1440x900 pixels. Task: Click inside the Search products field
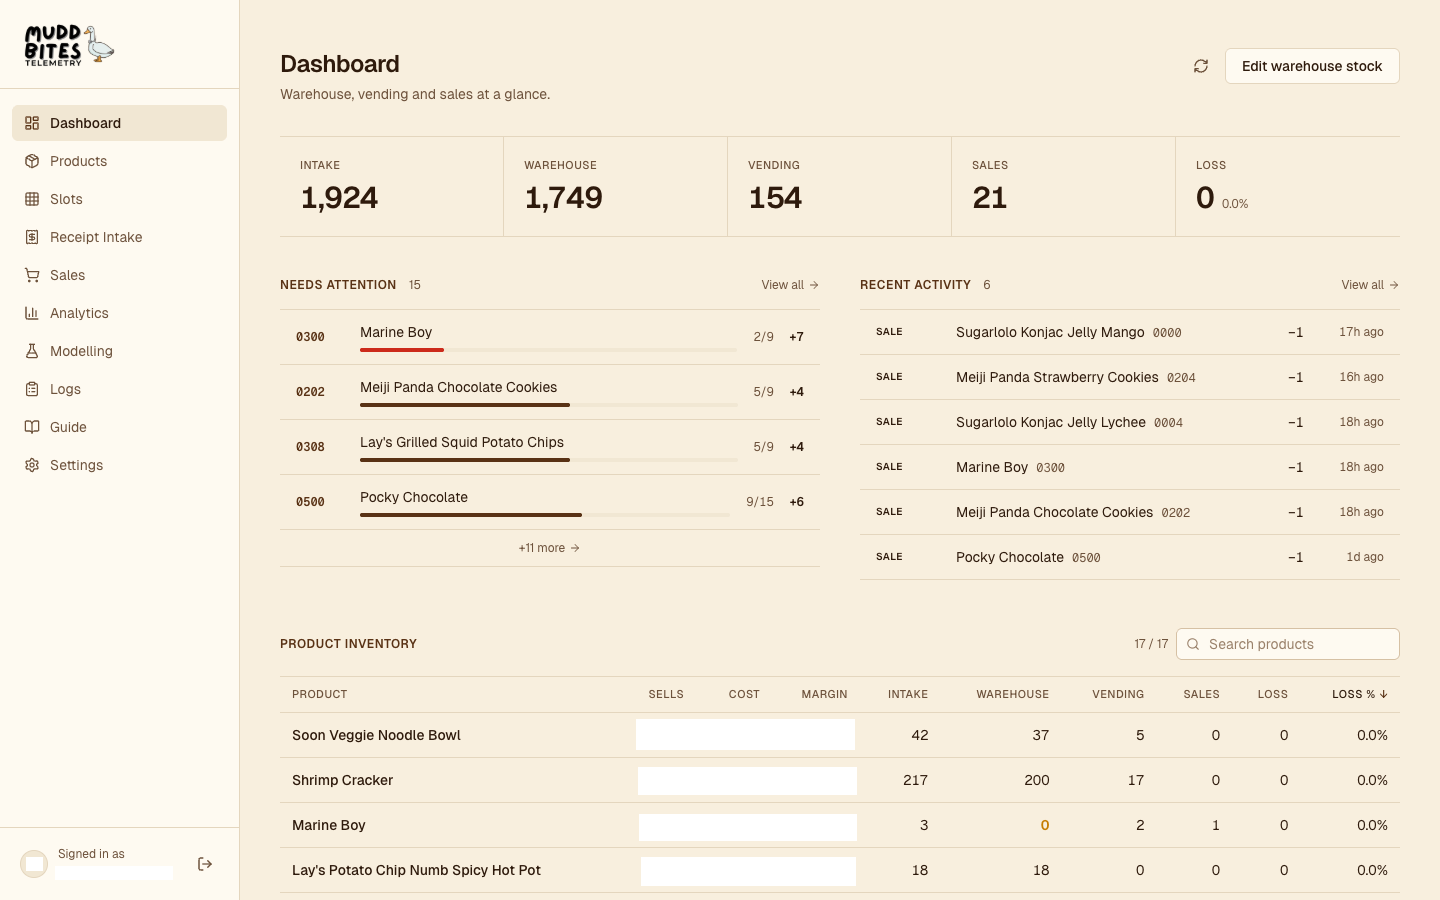(x=1288, y=644)
